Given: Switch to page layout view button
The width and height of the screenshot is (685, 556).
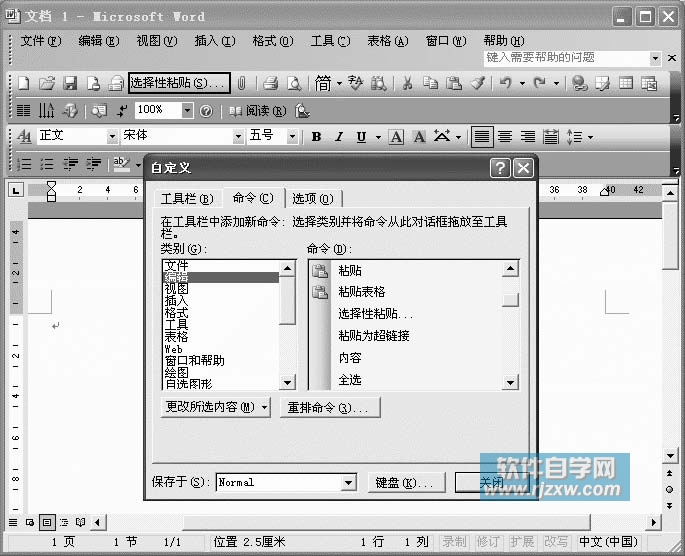Looking at the screenshot, I should point(47,522).
